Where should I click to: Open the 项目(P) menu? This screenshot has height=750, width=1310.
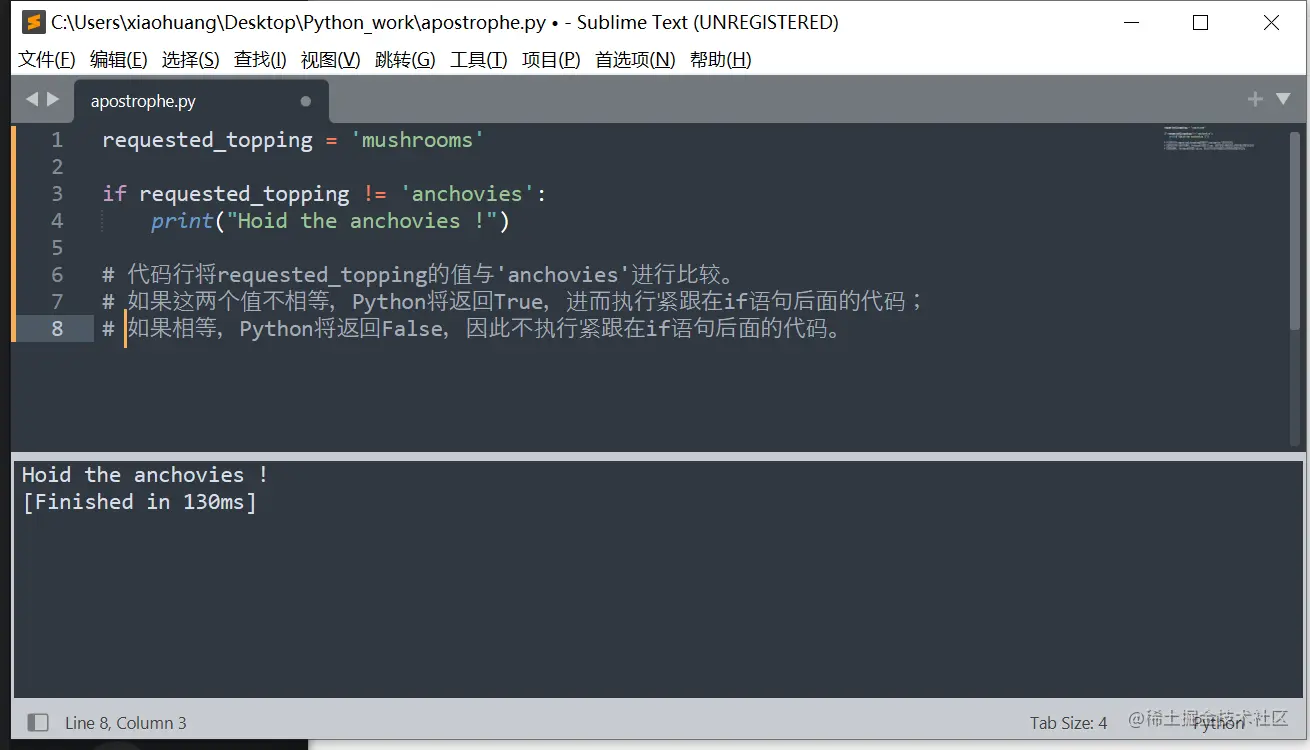551,60
